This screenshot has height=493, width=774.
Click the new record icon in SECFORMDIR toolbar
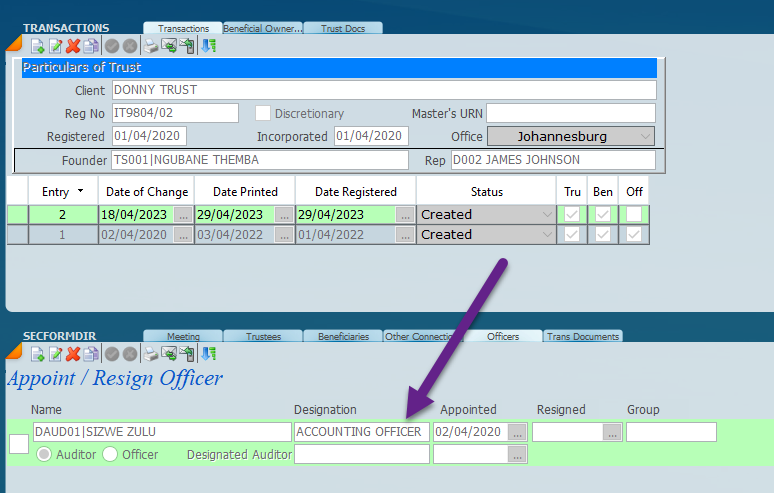38,354
